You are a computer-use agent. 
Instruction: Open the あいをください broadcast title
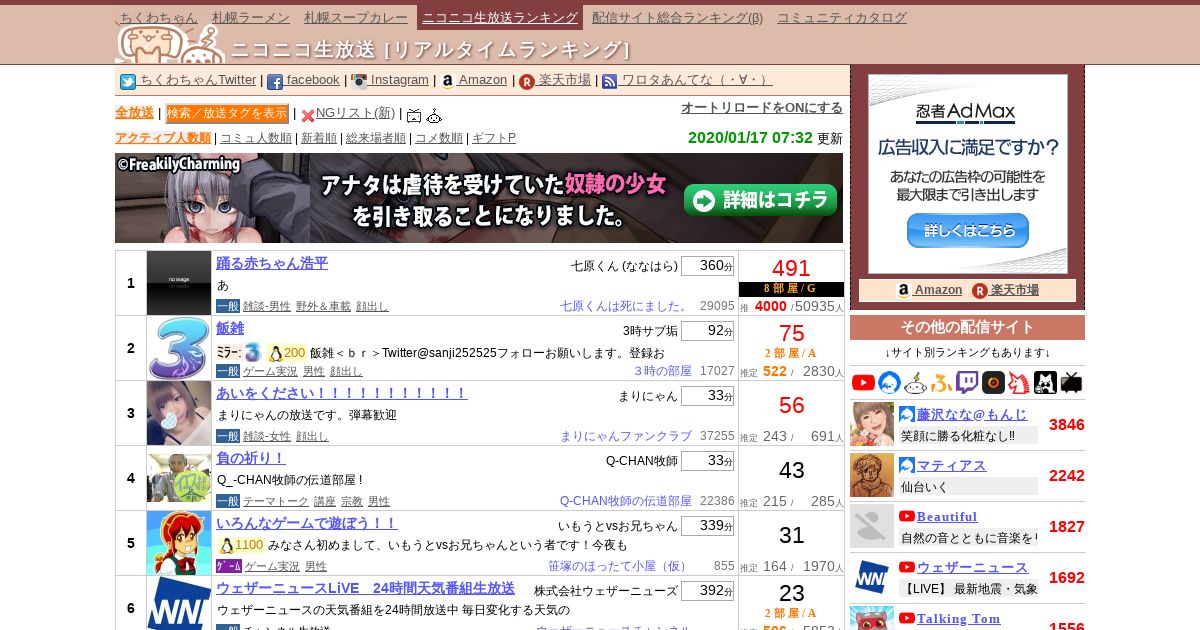pos(342,393)
